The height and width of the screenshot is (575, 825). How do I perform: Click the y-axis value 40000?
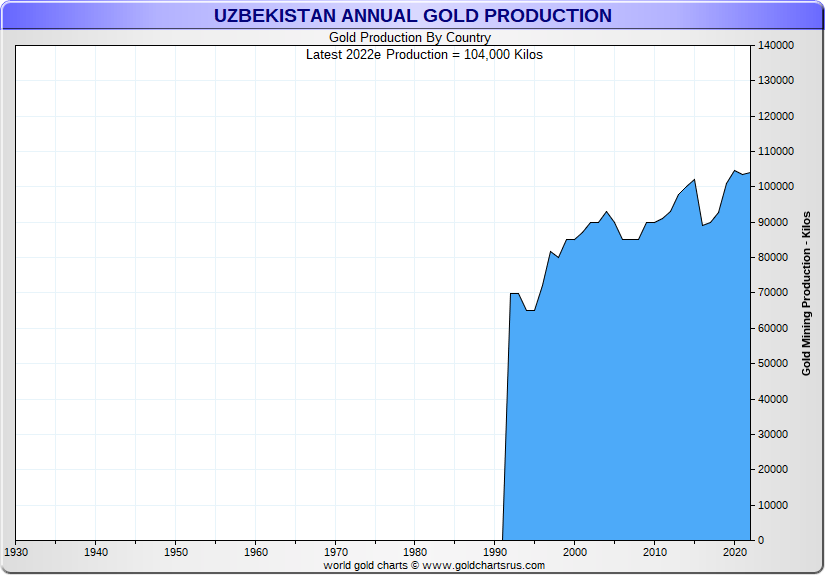(x=773, y=399)
